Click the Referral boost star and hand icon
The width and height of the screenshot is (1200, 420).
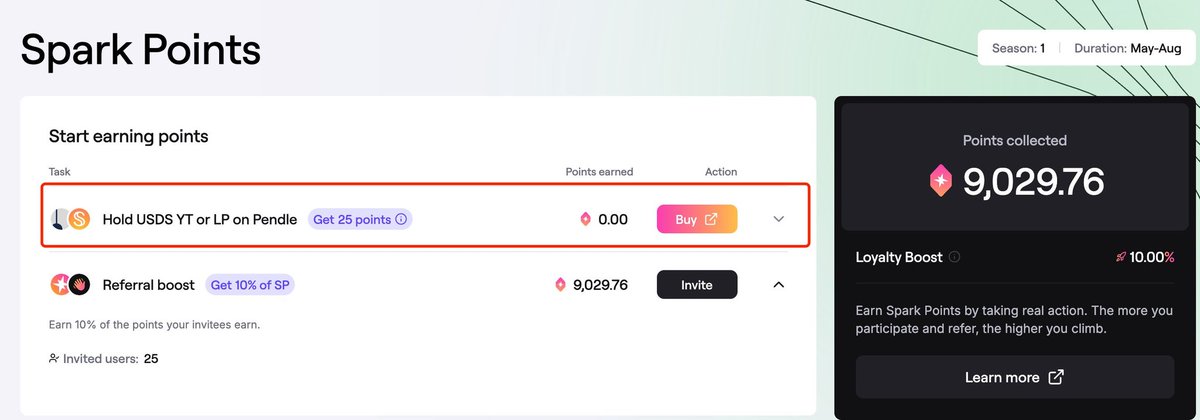pyautogui.click(x=70, y=285)
